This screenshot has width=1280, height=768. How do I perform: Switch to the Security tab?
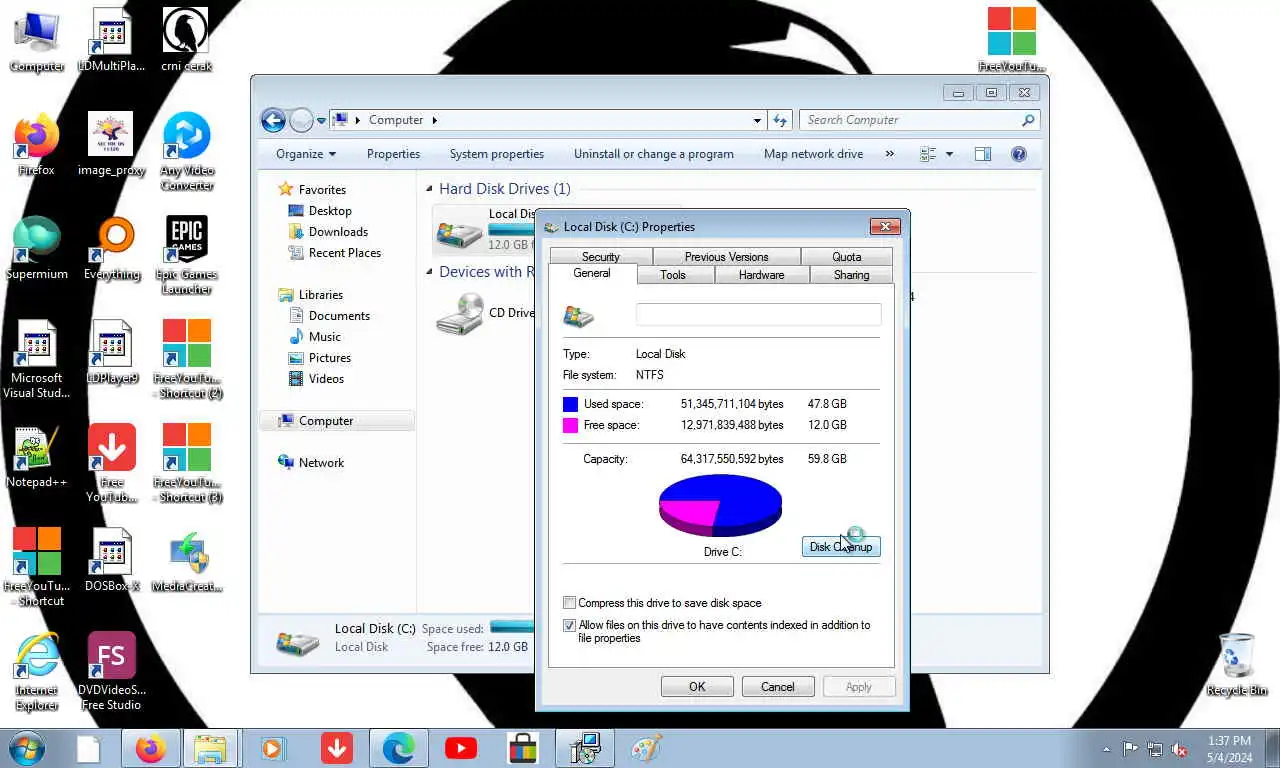[601, 257]
